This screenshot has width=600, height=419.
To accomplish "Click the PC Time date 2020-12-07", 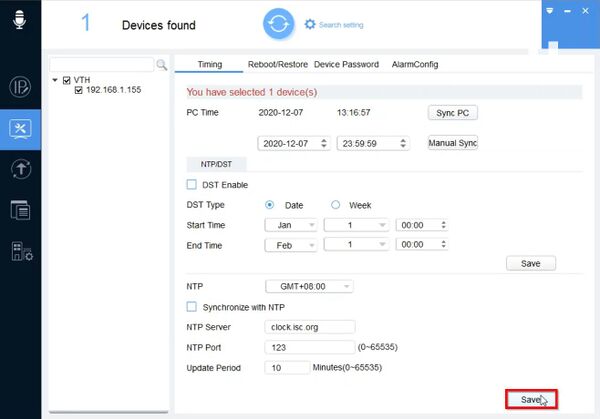I will tap(280, 112).
